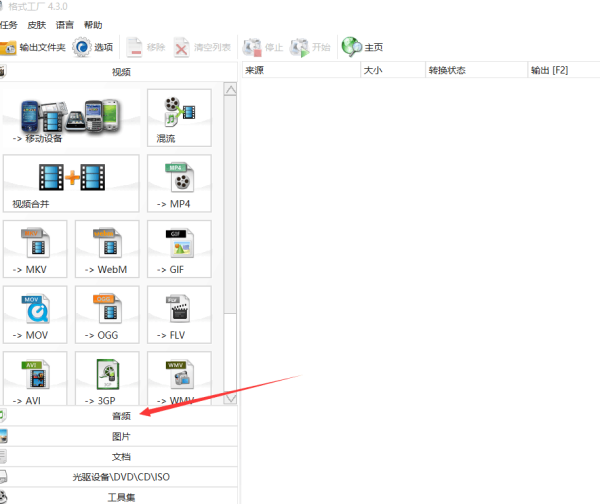Open the 移动设备 mobile device converter

coord(72,118)
